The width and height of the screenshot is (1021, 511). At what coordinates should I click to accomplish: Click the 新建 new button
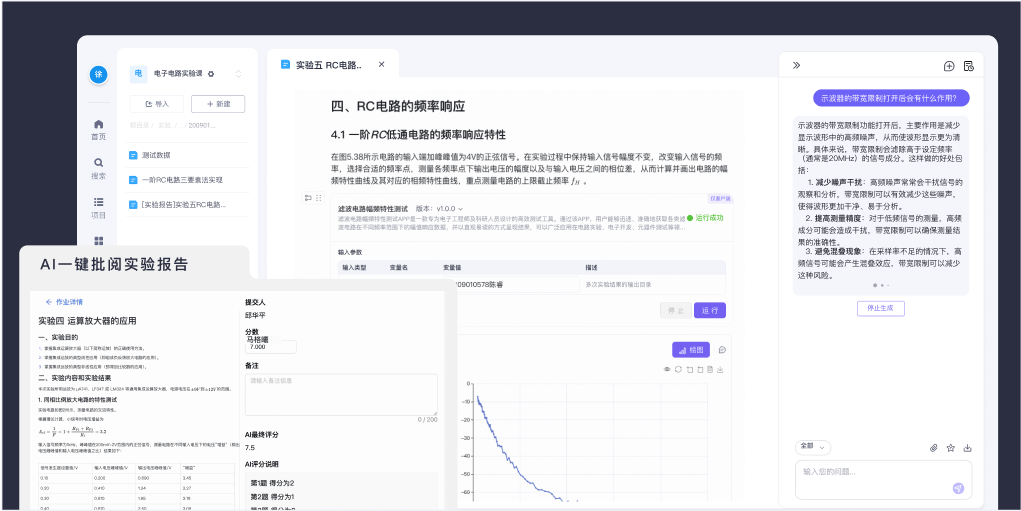[217, 104]
